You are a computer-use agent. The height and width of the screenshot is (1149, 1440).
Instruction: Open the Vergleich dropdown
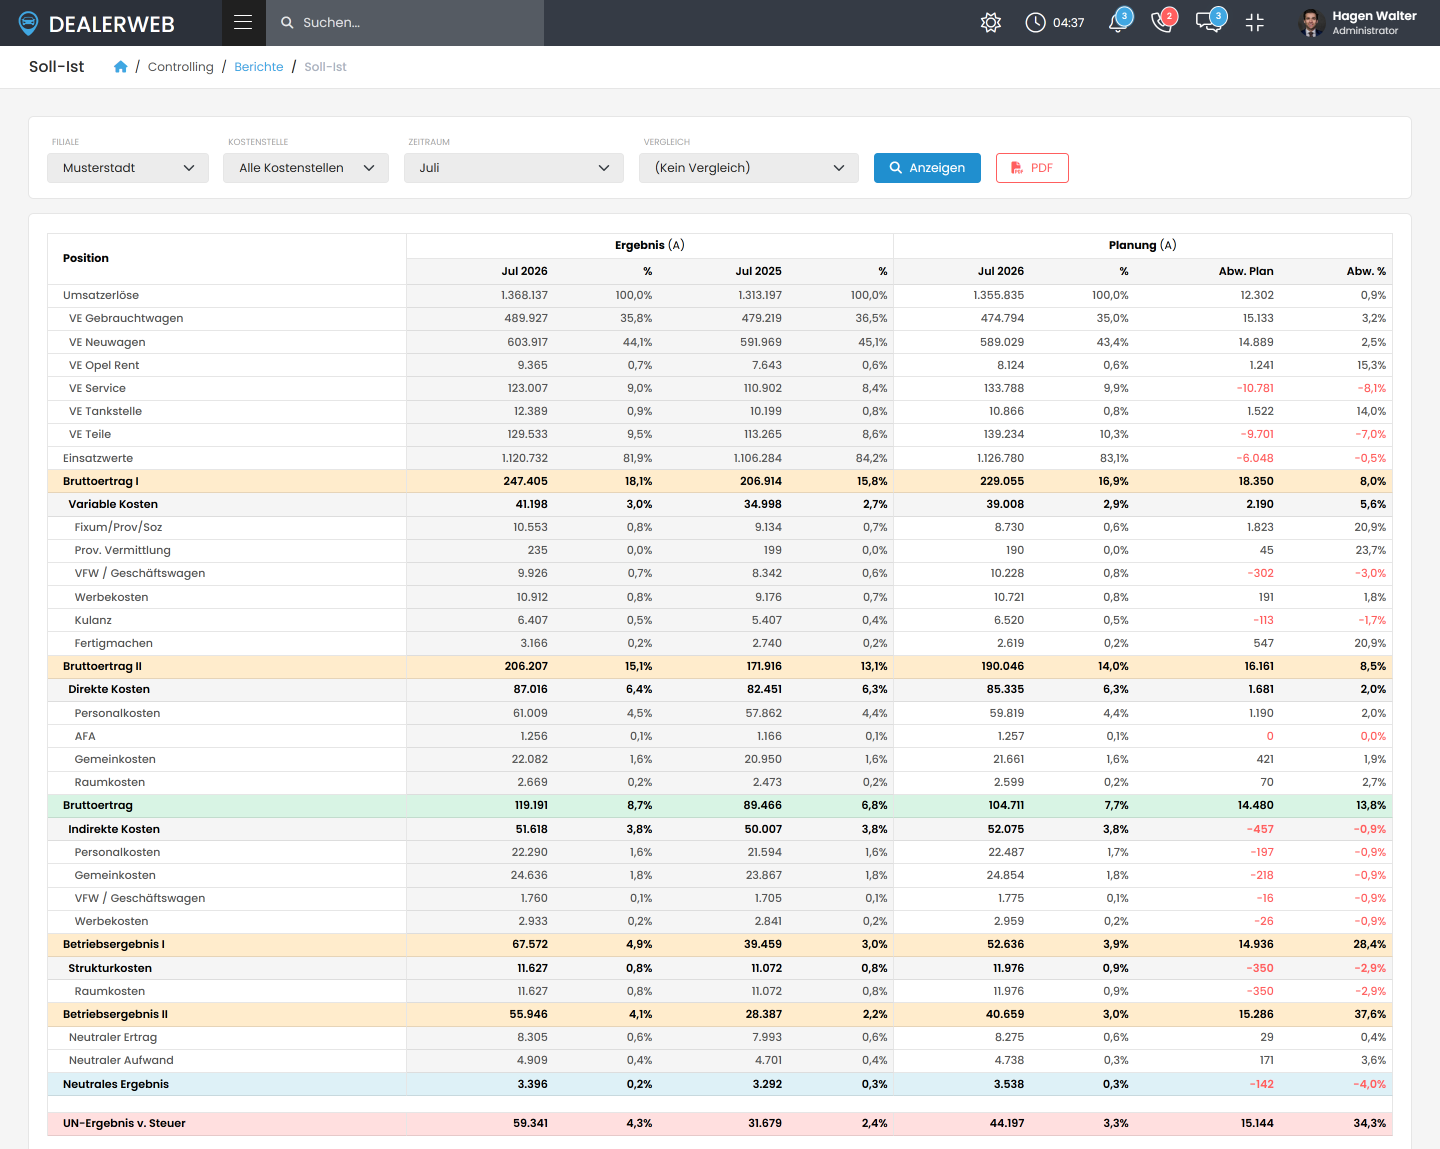tap(749, 168)
